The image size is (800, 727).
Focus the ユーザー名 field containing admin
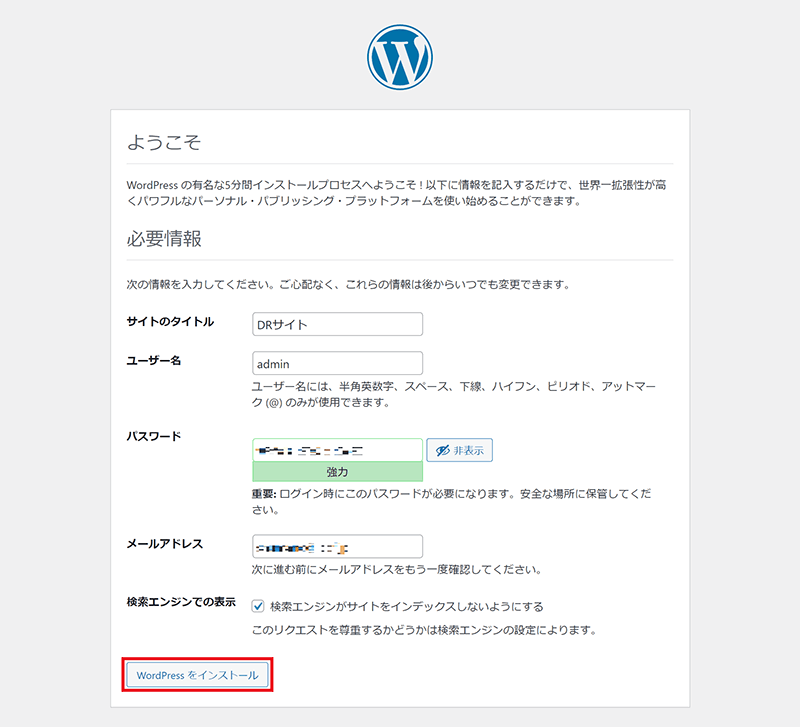337,363
